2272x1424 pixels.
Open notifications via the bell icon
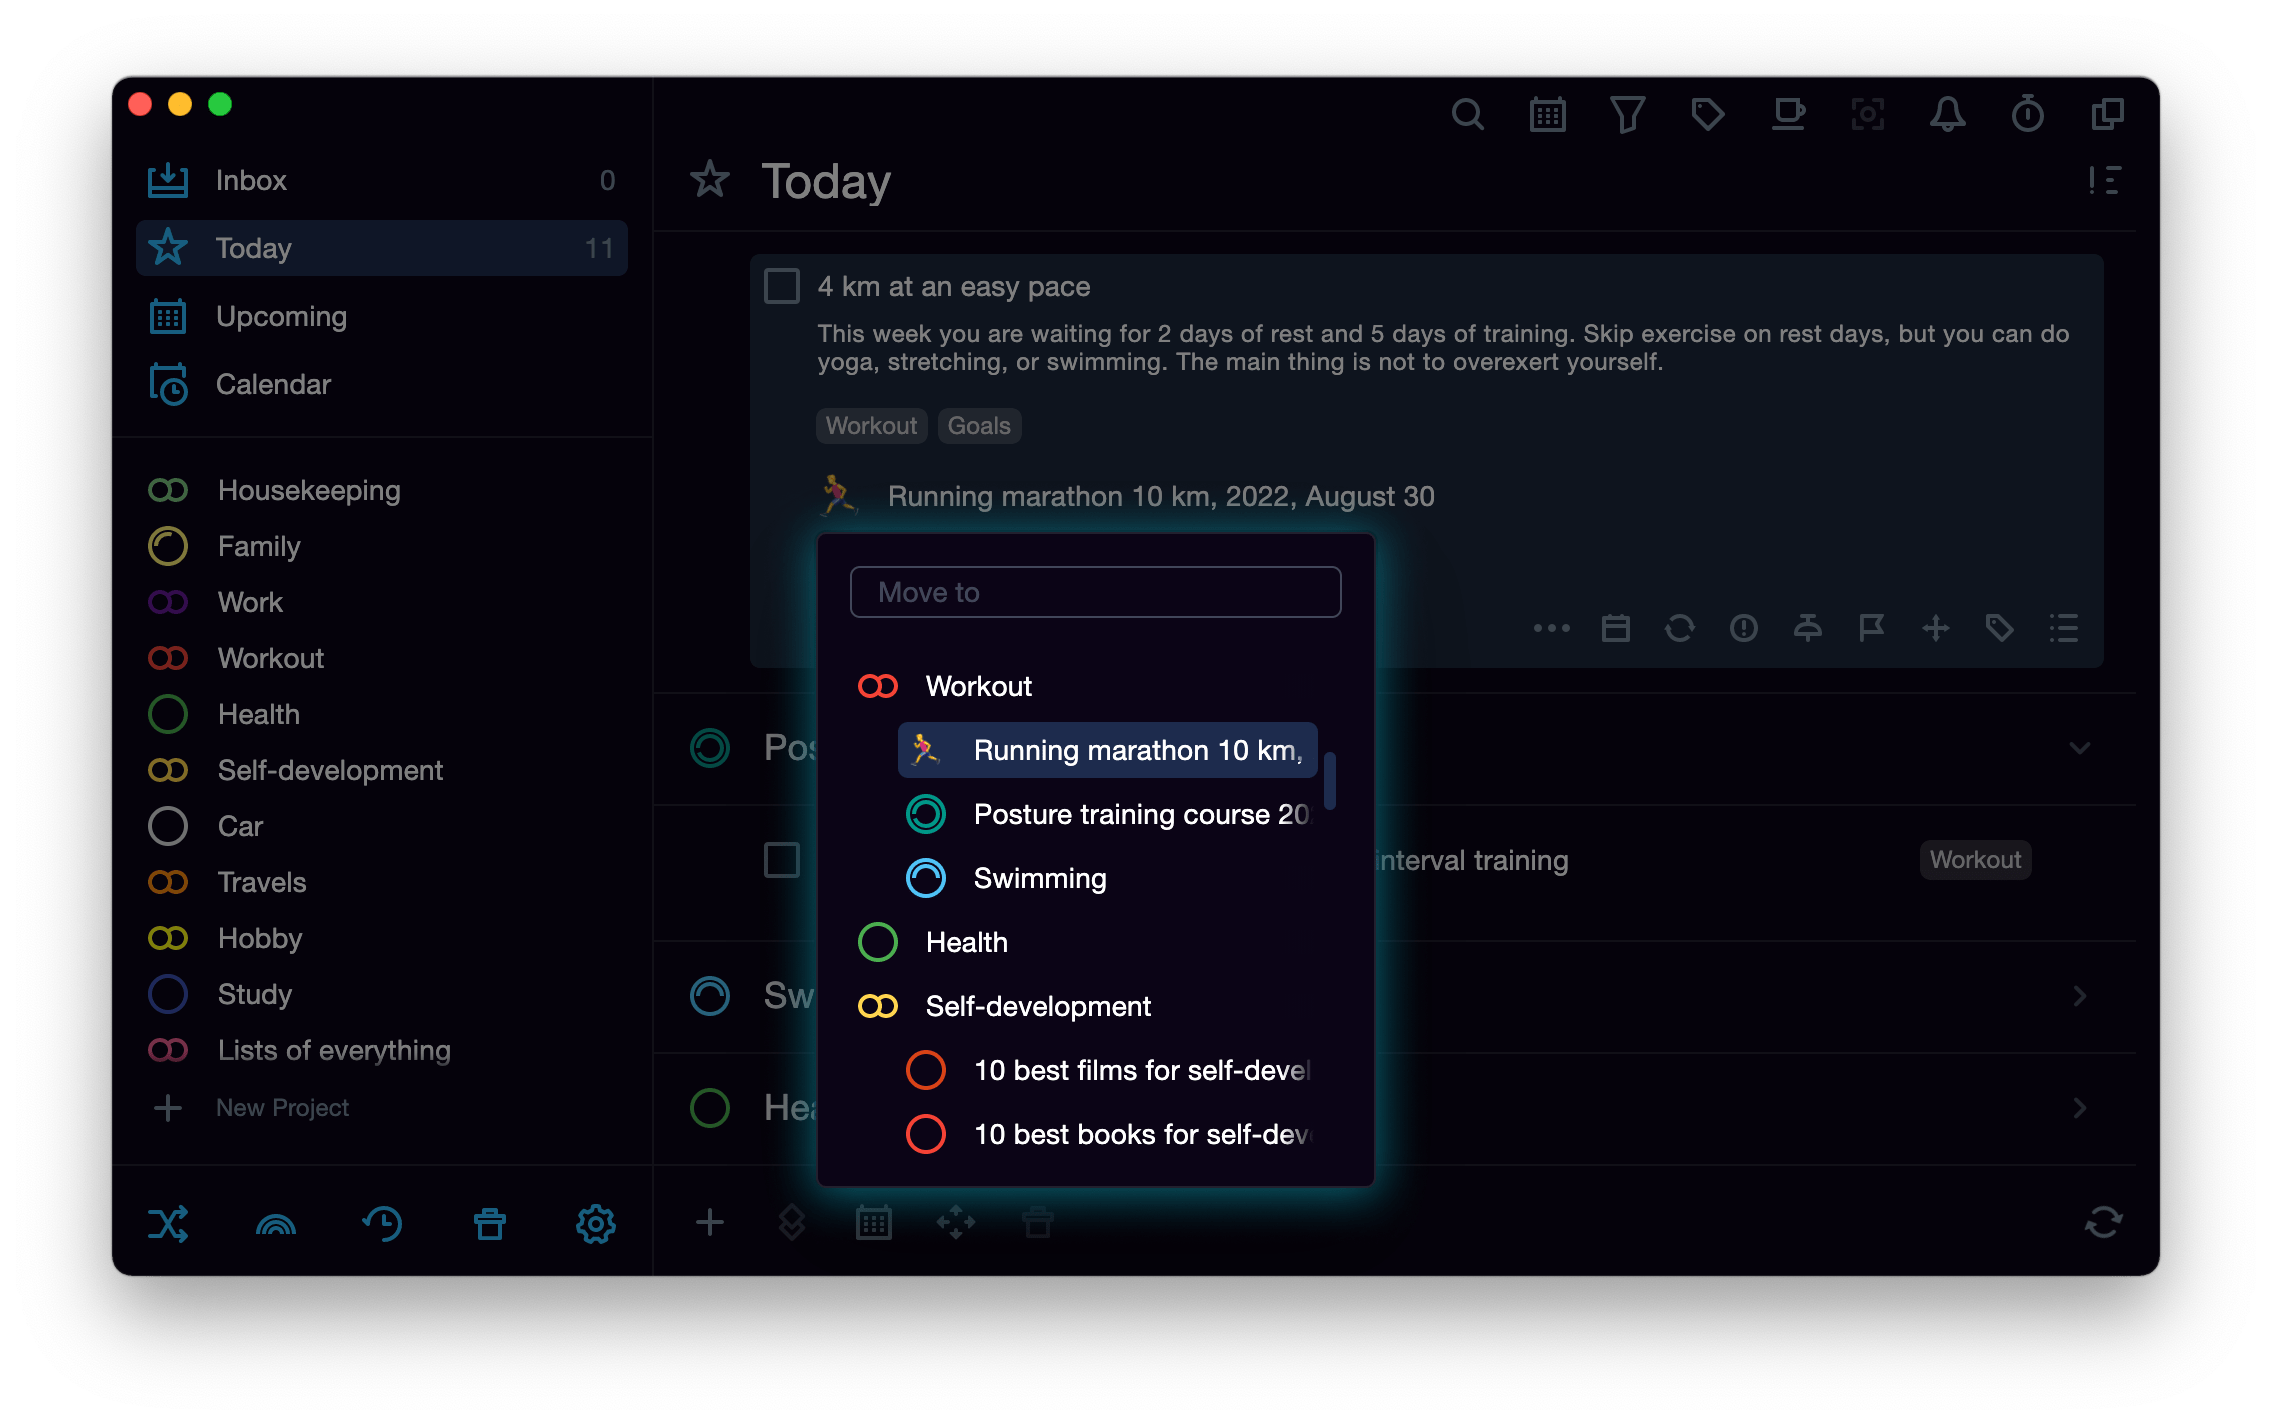[1948, 114]
